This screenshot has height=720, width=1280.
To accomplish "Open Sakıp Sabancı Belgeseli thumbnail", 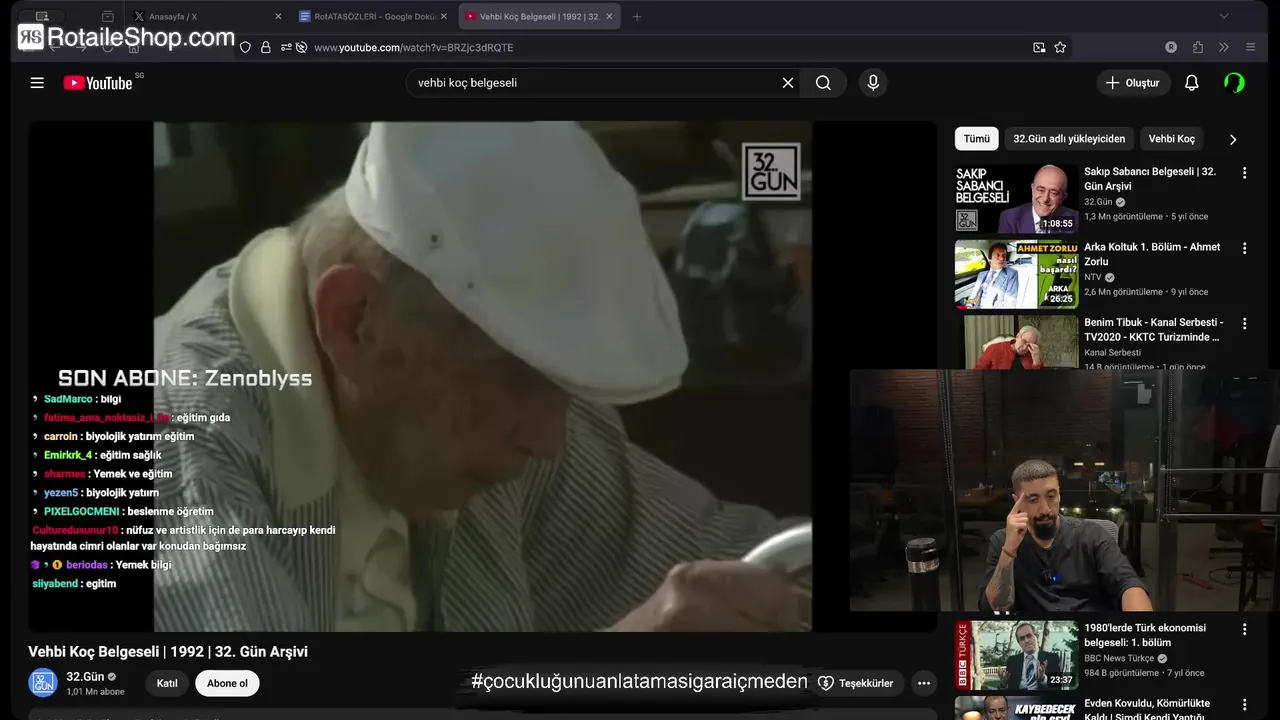I will click(x=1016, y=199).
